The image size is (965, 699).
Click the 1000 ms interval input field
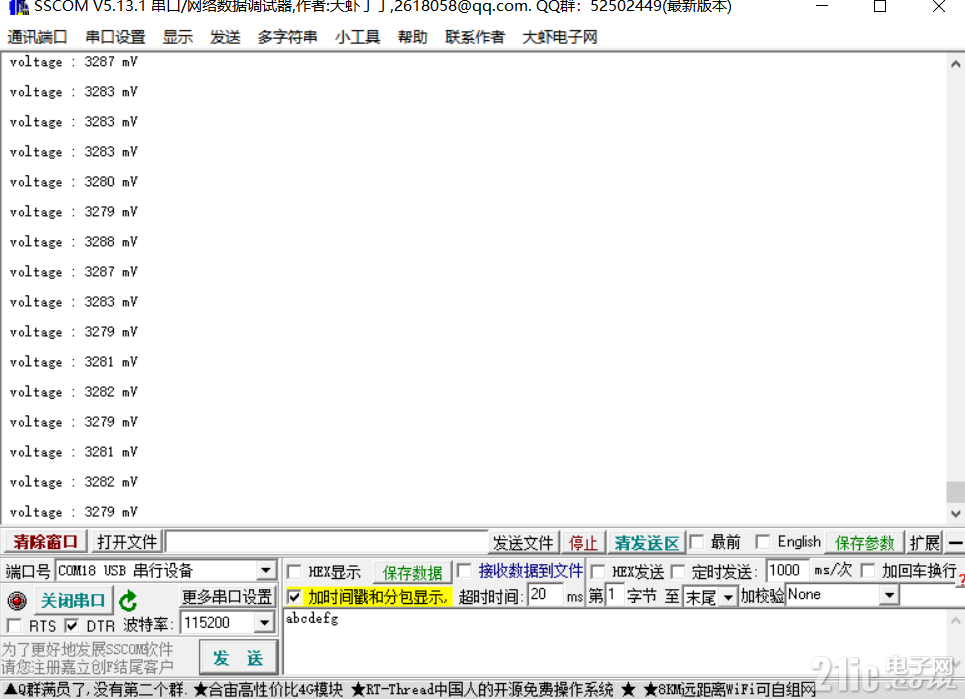coord(787,570)
